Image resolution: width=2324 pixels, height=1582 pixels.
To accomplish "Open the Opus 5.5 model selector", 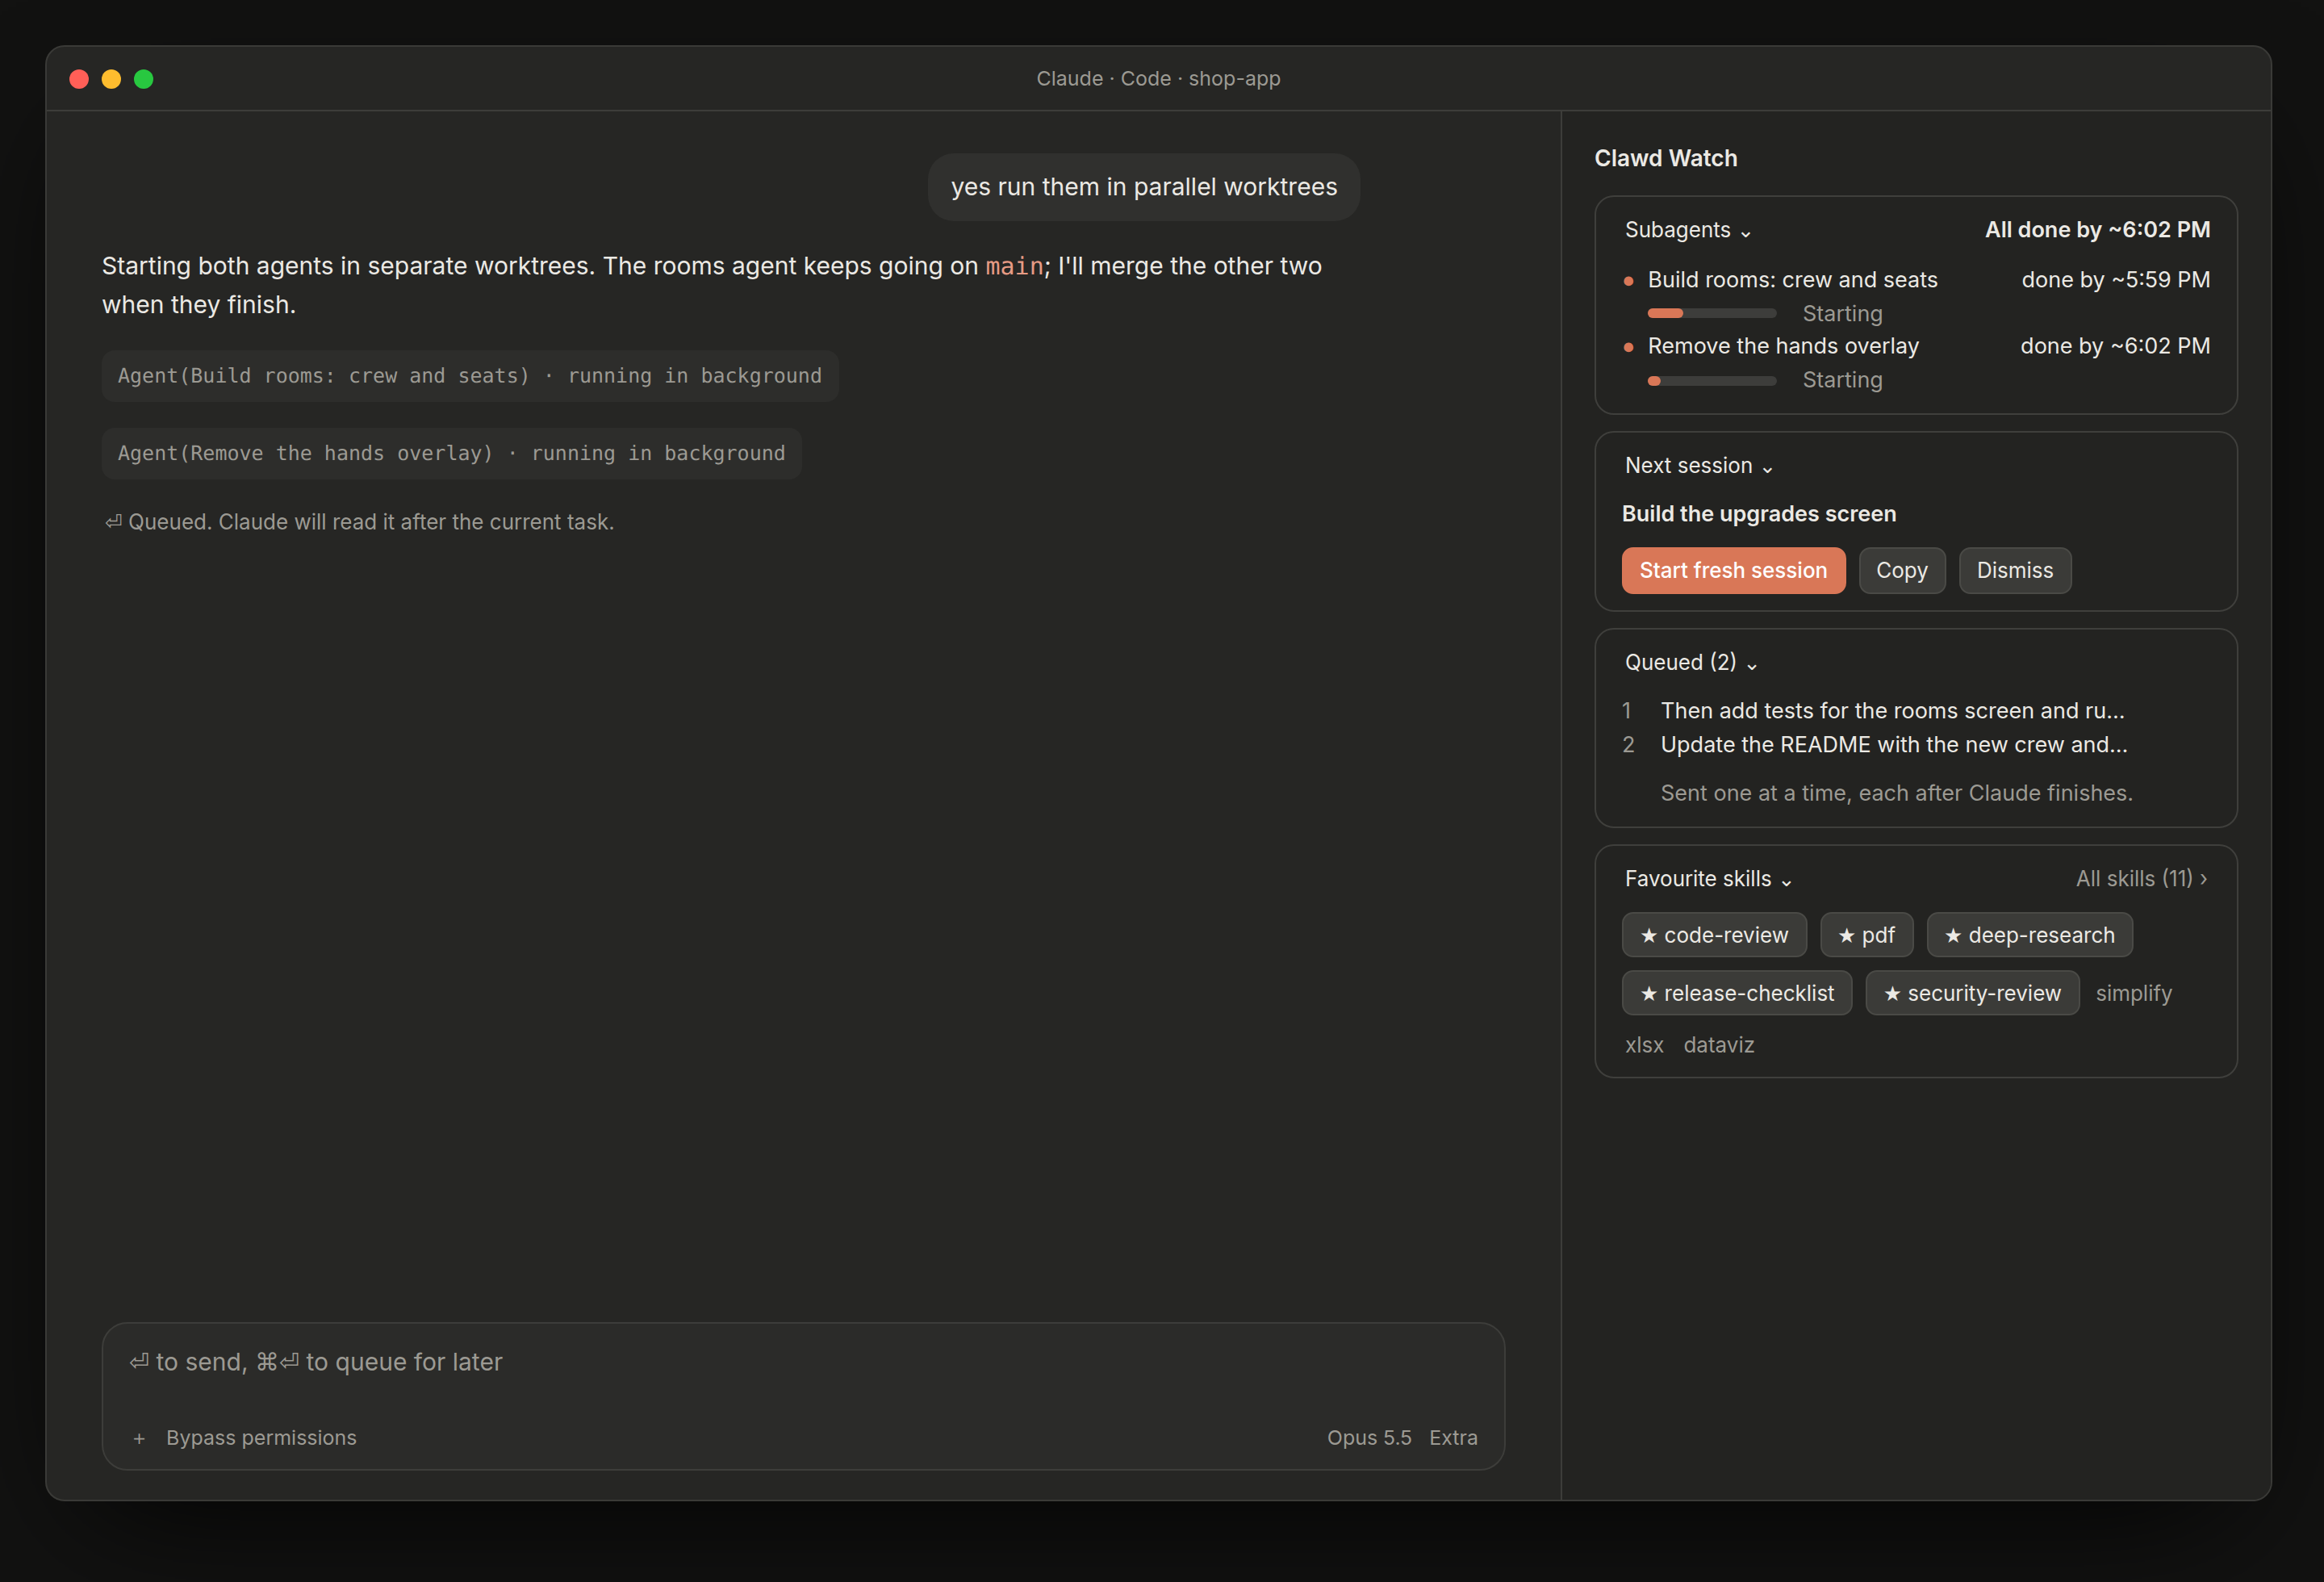I will click(x=1368, y=1437).
